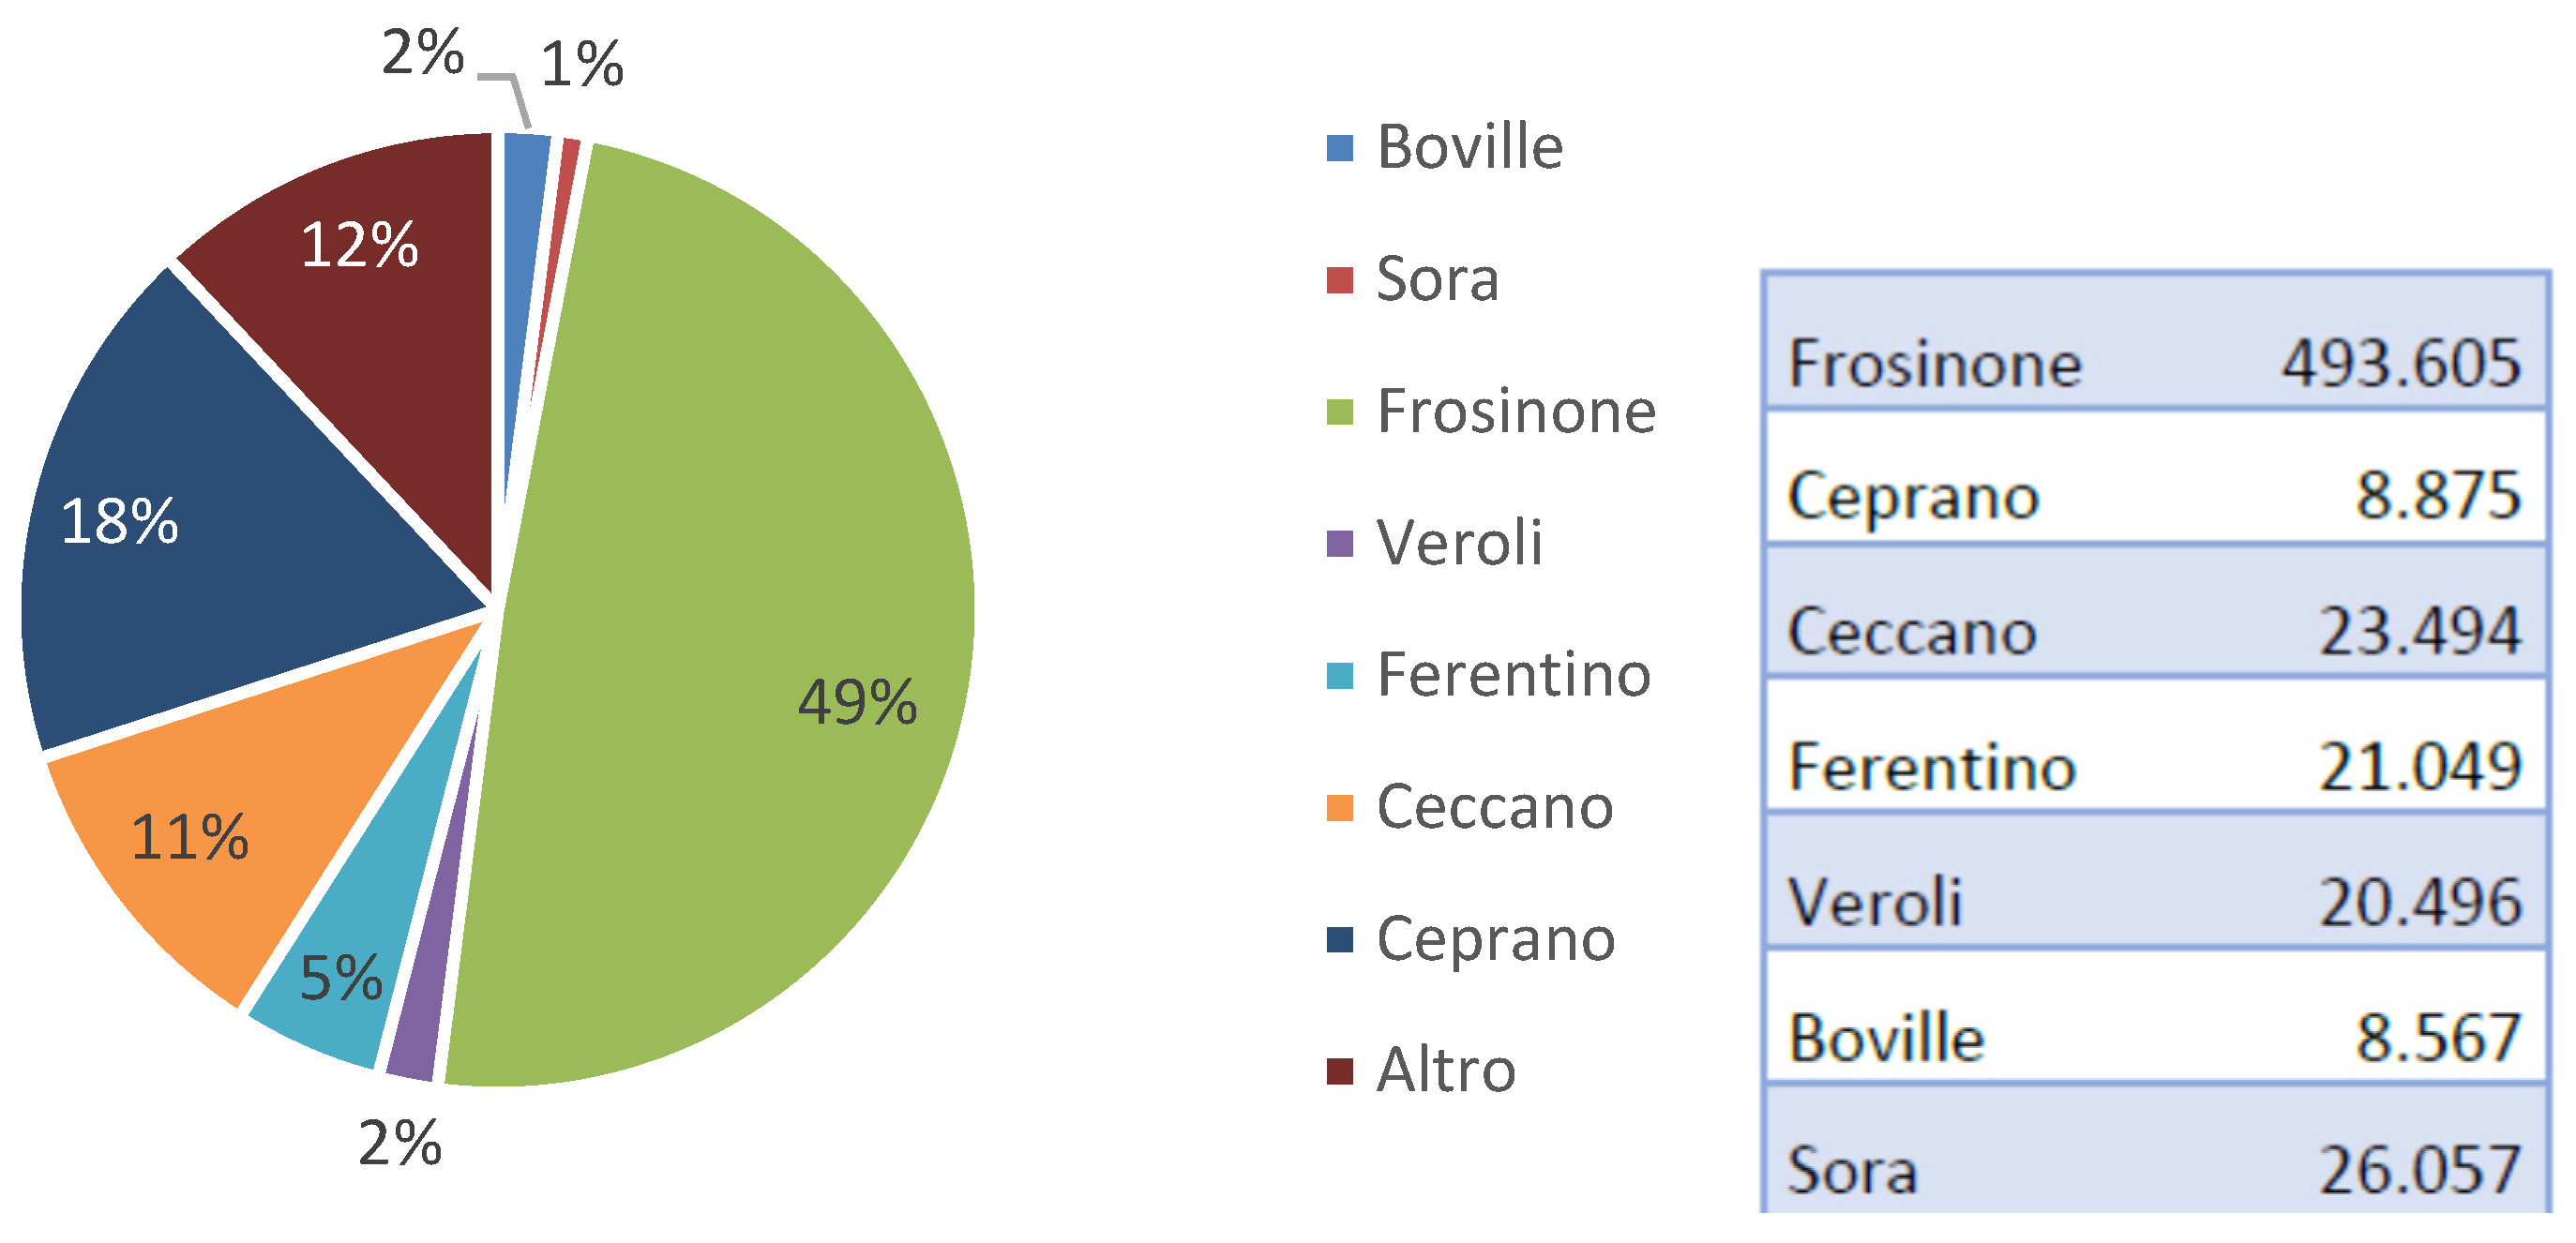Click the navy Ceprano legend swatch

[x=1339, y=940]
